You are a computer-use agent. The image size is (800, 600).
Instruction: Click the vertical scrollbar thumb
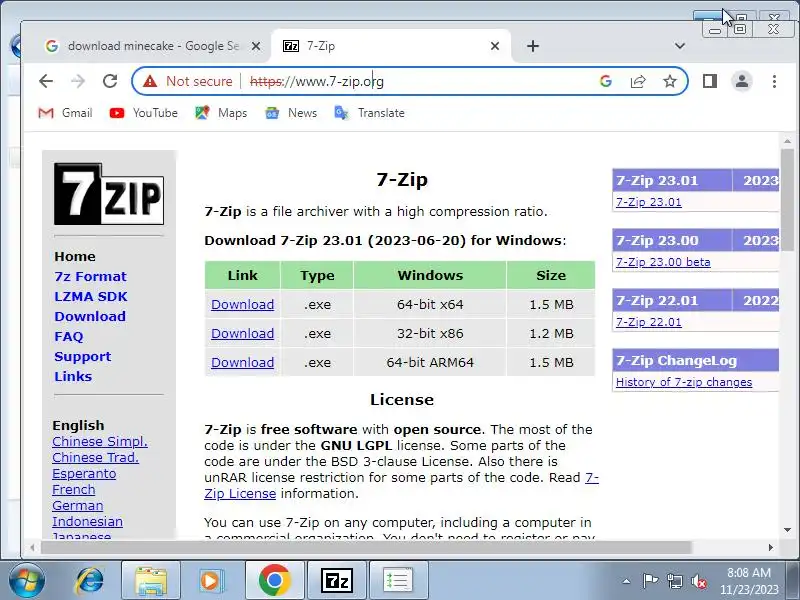coord(787,199)
